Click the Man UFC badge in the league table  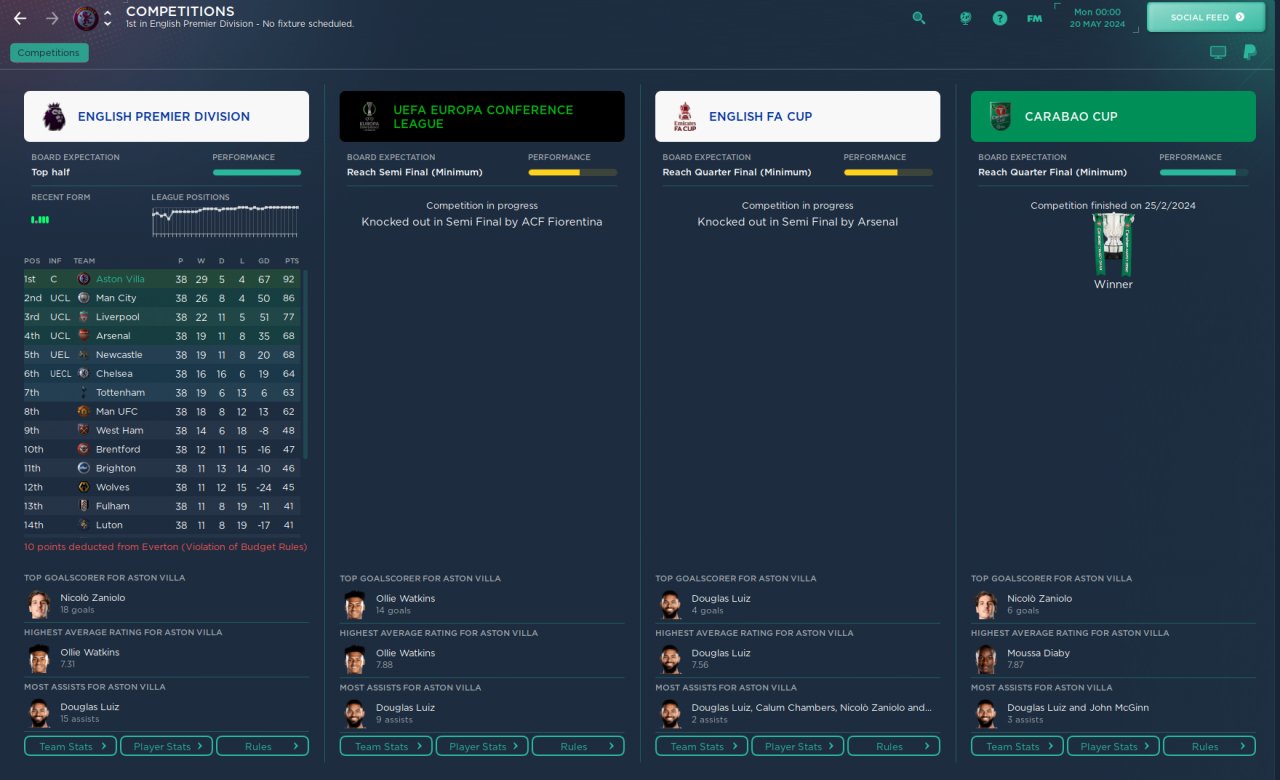84,411
